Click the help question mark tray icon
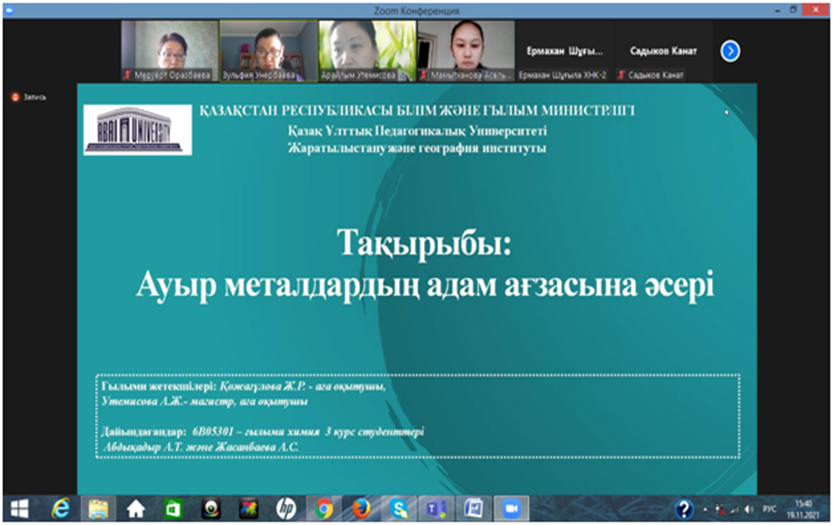833x525 pixels. [x=684, y=508]
